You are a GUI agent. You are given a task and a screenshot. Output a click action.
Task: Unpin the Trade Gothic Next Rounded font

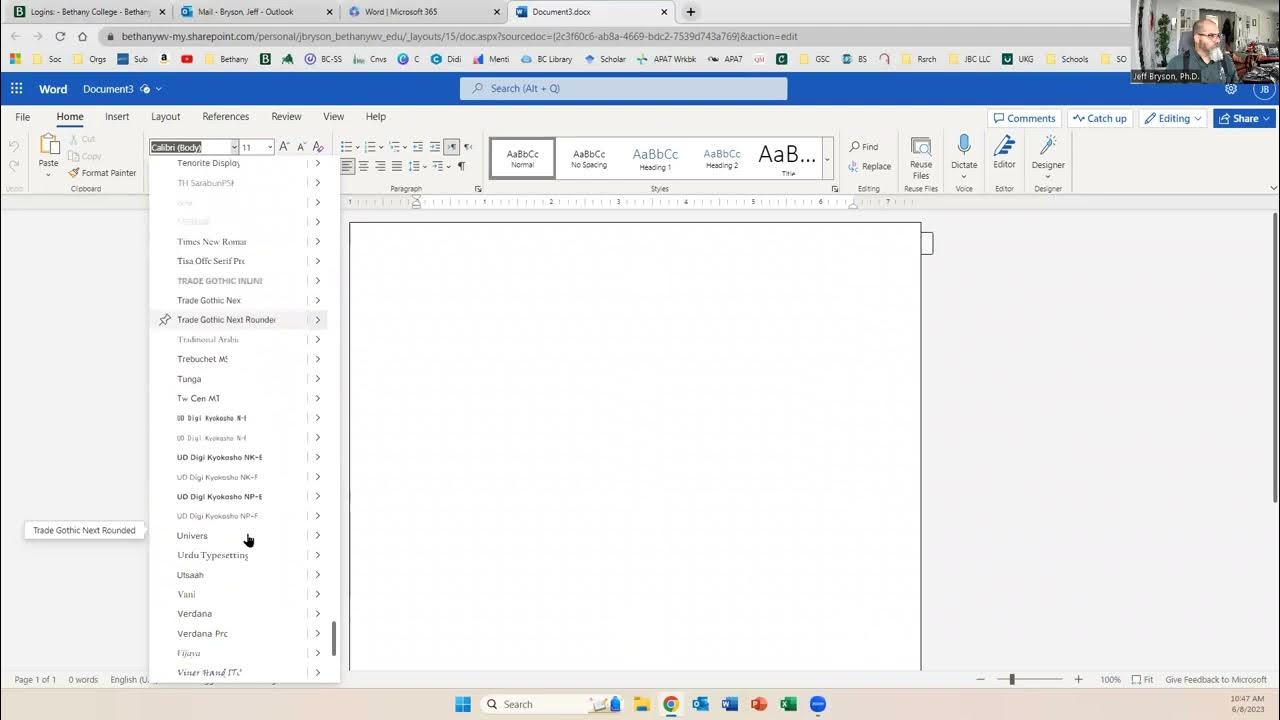165,320
